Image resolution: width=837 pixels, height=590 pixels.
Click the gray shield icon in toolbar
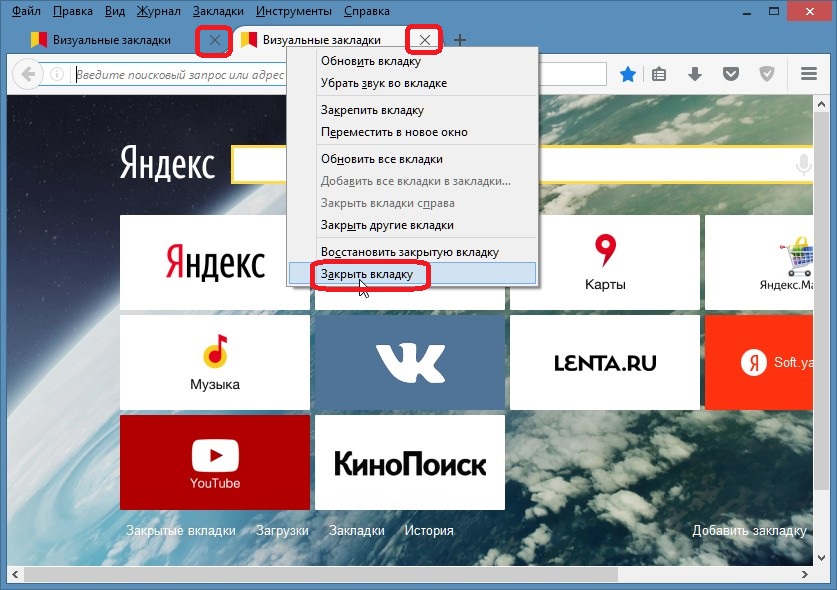click(x=767, y=74)
